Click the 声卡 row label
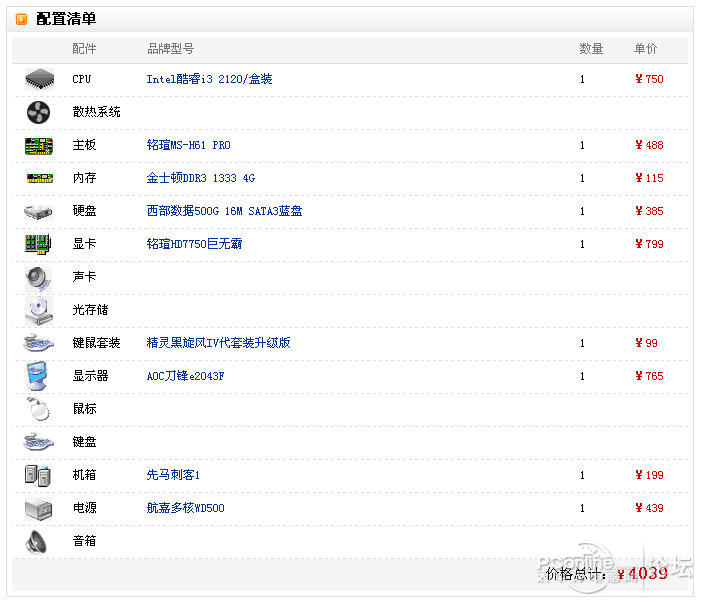This screenshot has height=603, width=702. point(84,277)
